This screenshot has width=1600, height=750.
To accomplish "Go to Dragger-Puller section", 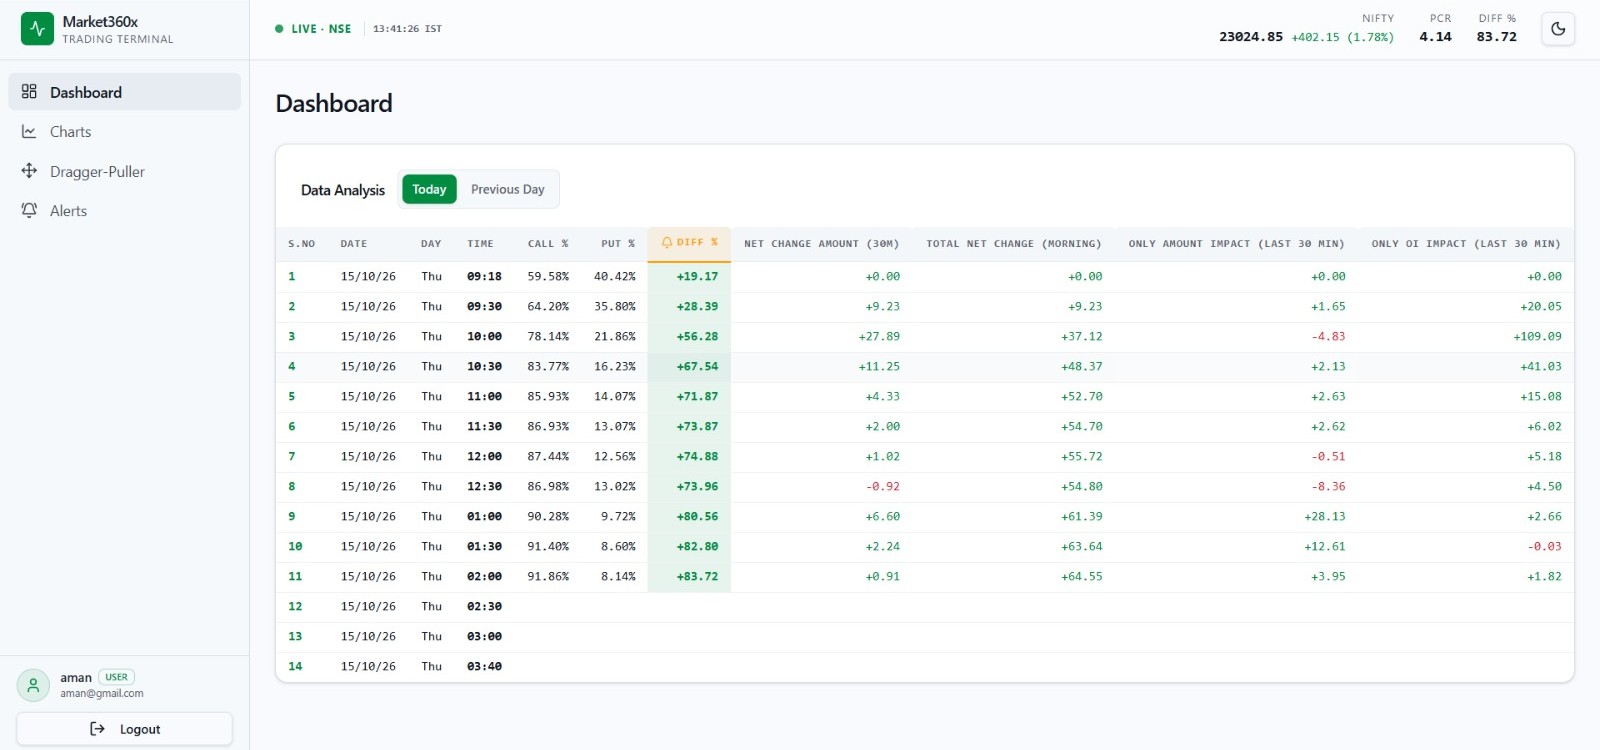I will 125,171.
